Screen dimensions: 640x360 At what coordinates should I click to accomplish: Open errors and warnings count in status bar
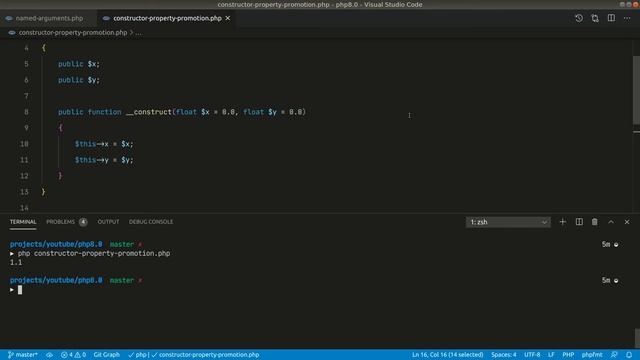73,355
